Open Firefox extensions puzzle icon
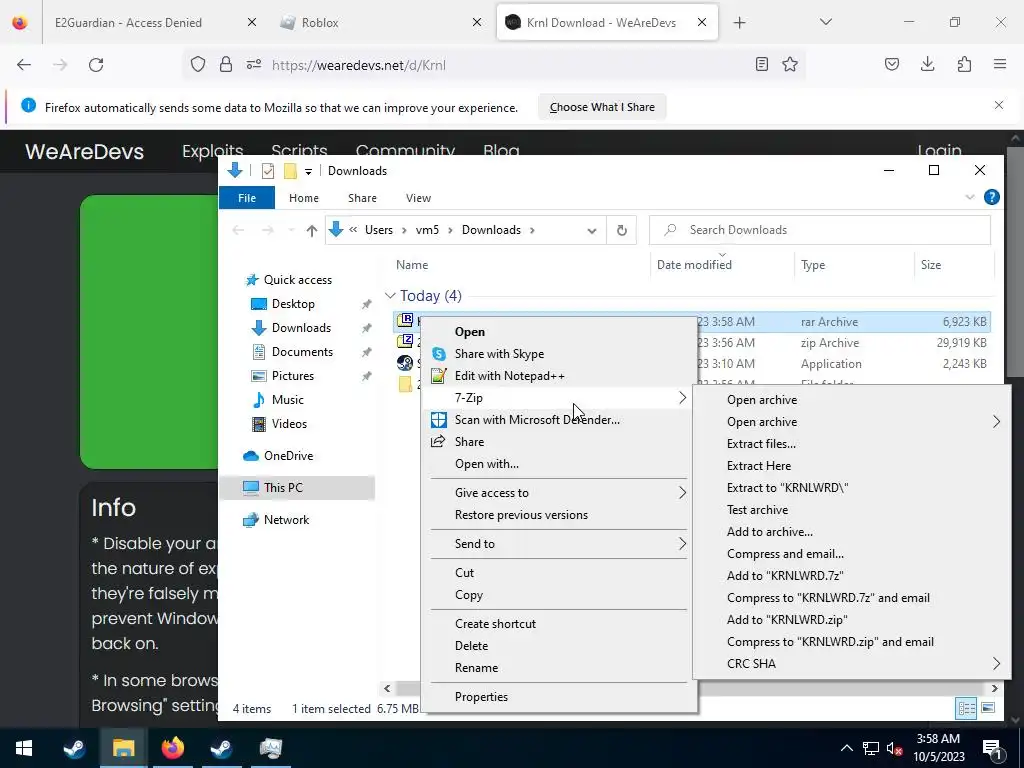Viewport: 1024px width, 768px height. tap(964, 64)
